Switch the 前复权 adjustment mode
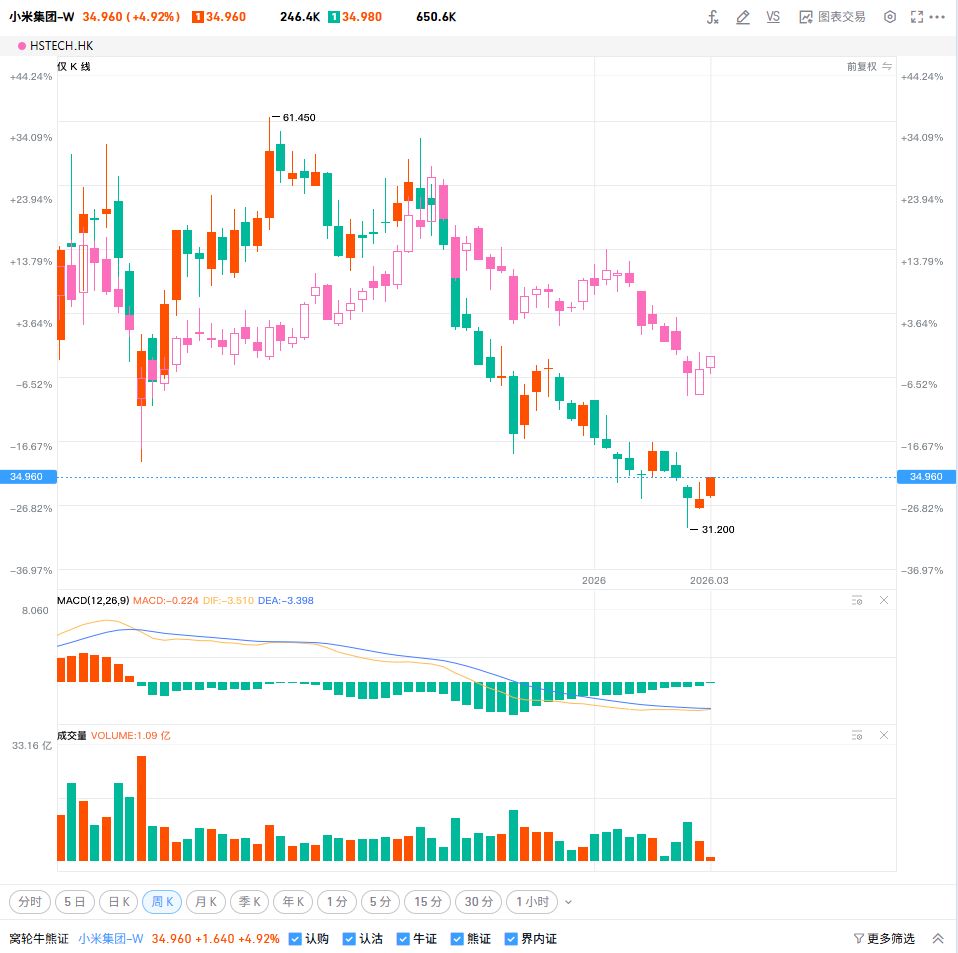Image resolution: width=958 pixels, height=953 pixels. coord(869,67)
